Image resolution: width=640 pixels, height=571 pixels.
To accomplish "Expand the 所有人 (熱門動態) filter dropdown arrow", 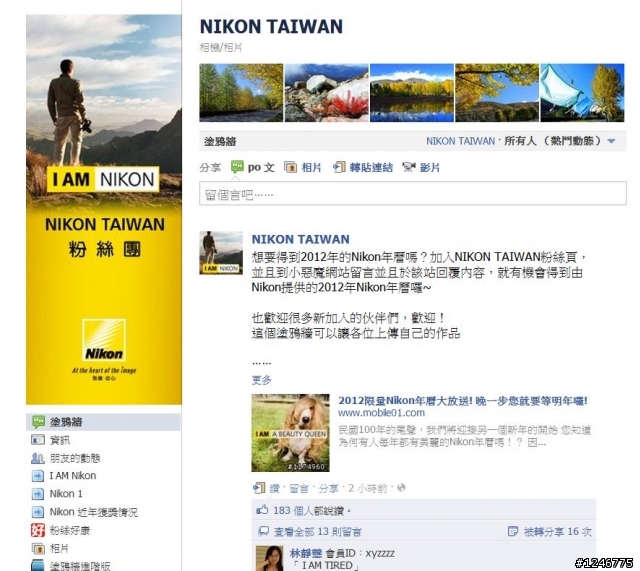I will pyautogui.click(x=611, y=141).
